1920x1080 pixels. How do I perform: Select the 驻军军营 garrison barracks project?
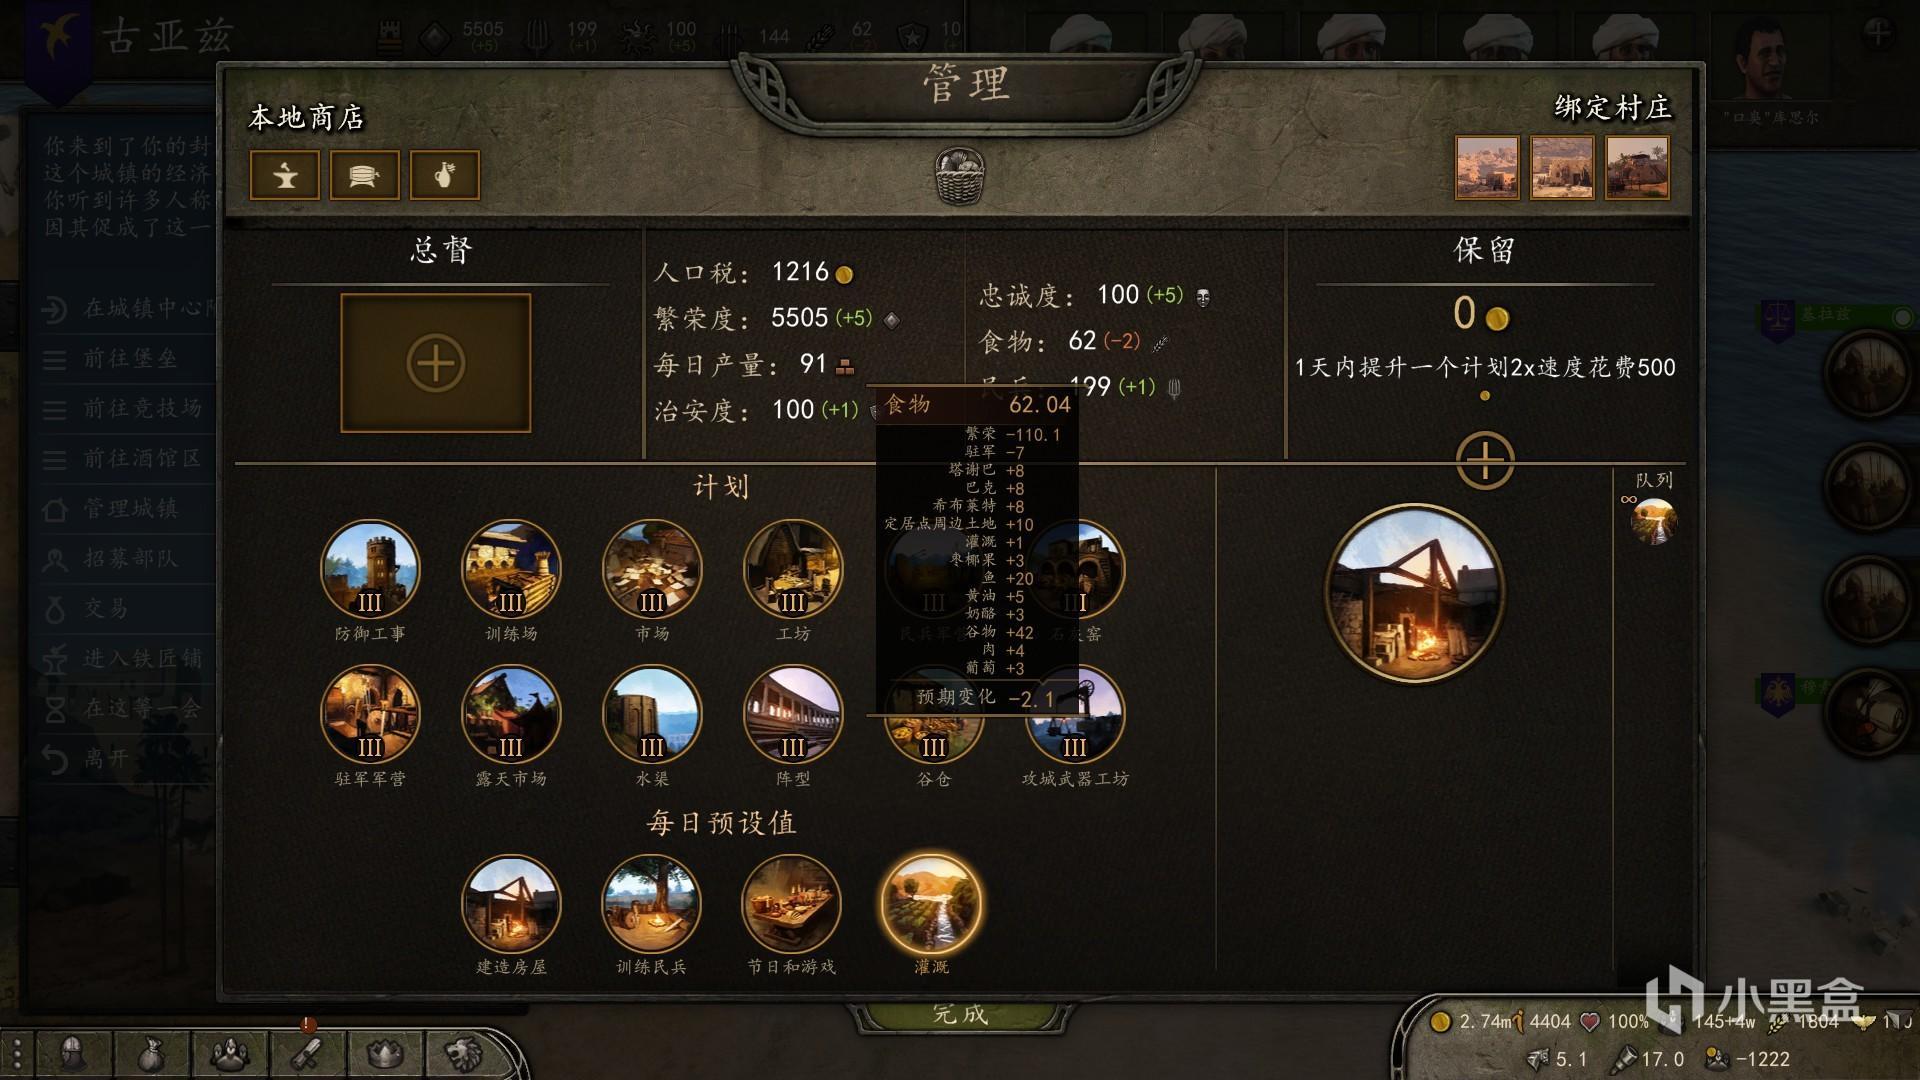370,714
